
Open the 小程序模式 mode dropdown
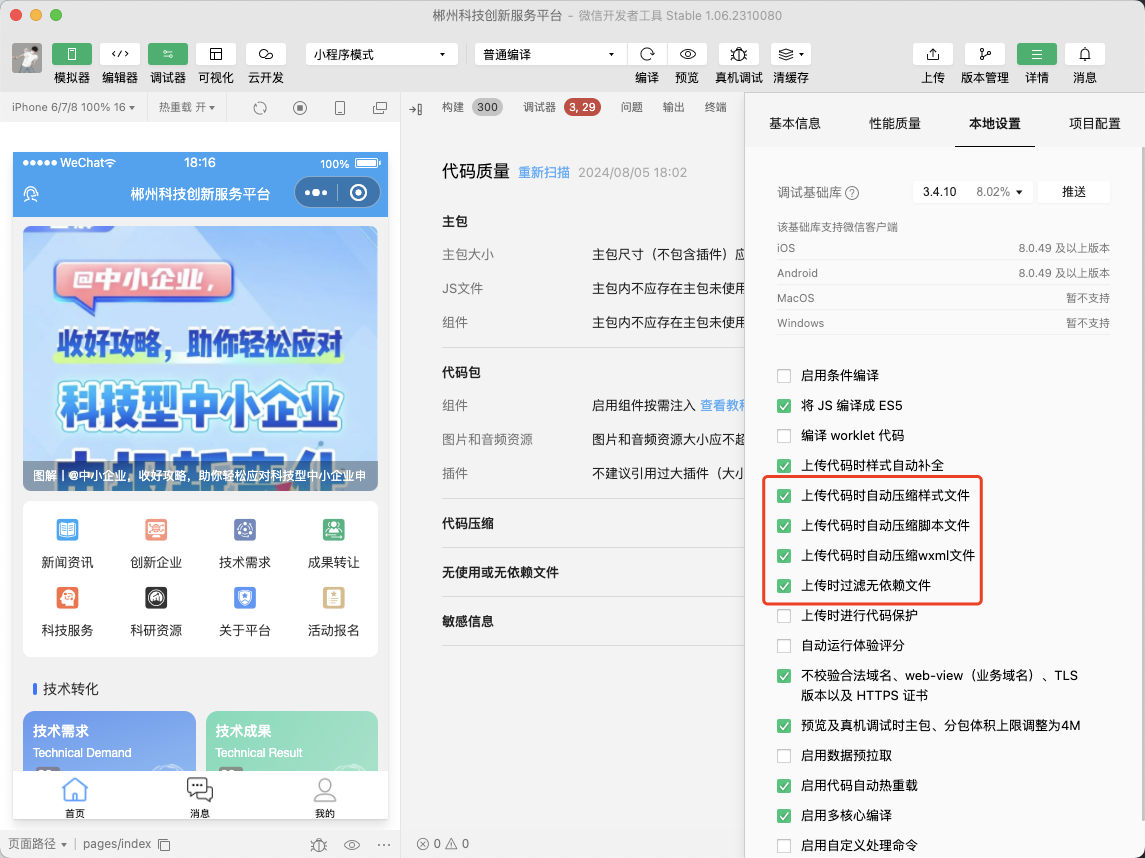coord(381,54)
